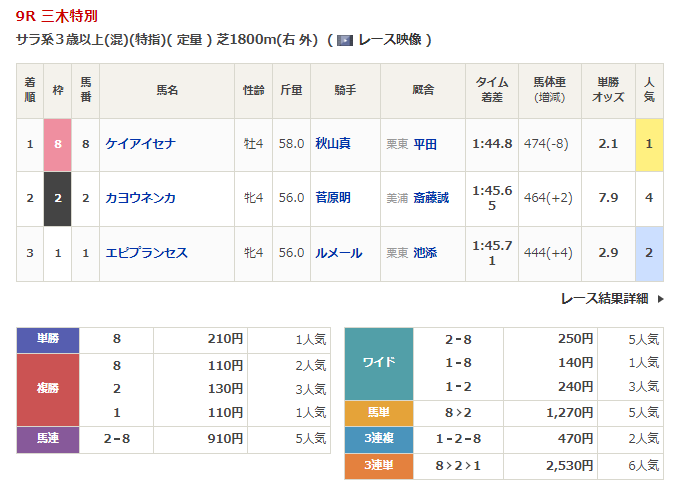Open the レース映像 link
The height and width of the screenshot is (488, 684).
click(389, 40)
